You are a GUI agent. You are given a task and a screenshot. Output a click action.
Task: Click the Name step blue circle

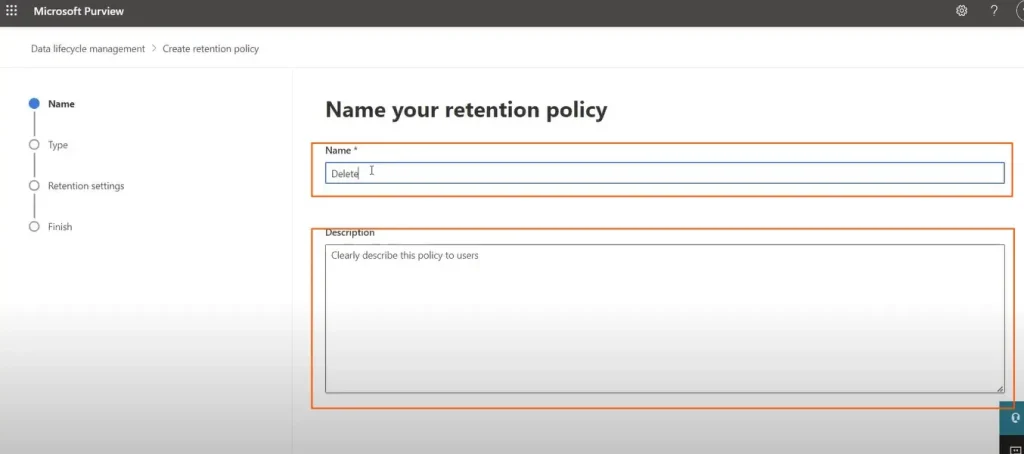pyautogui.click(x=34, y=104)
